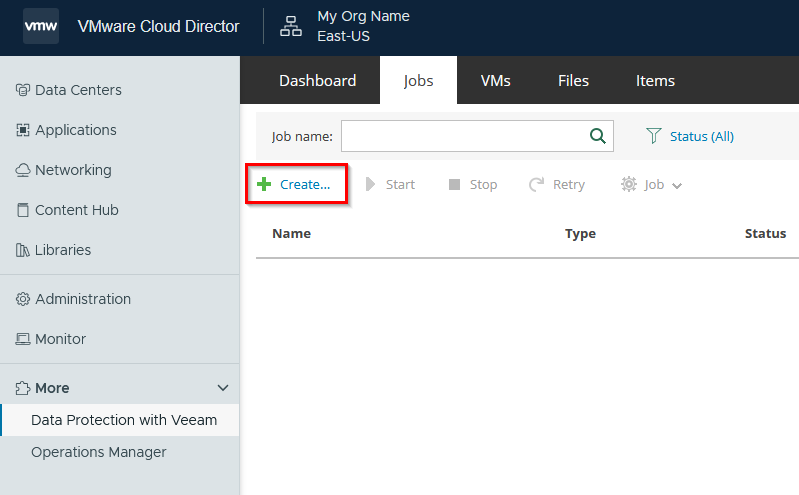The image size is (799, 495).
Task: Sort by the Name column header
Action: coord(291,233)
